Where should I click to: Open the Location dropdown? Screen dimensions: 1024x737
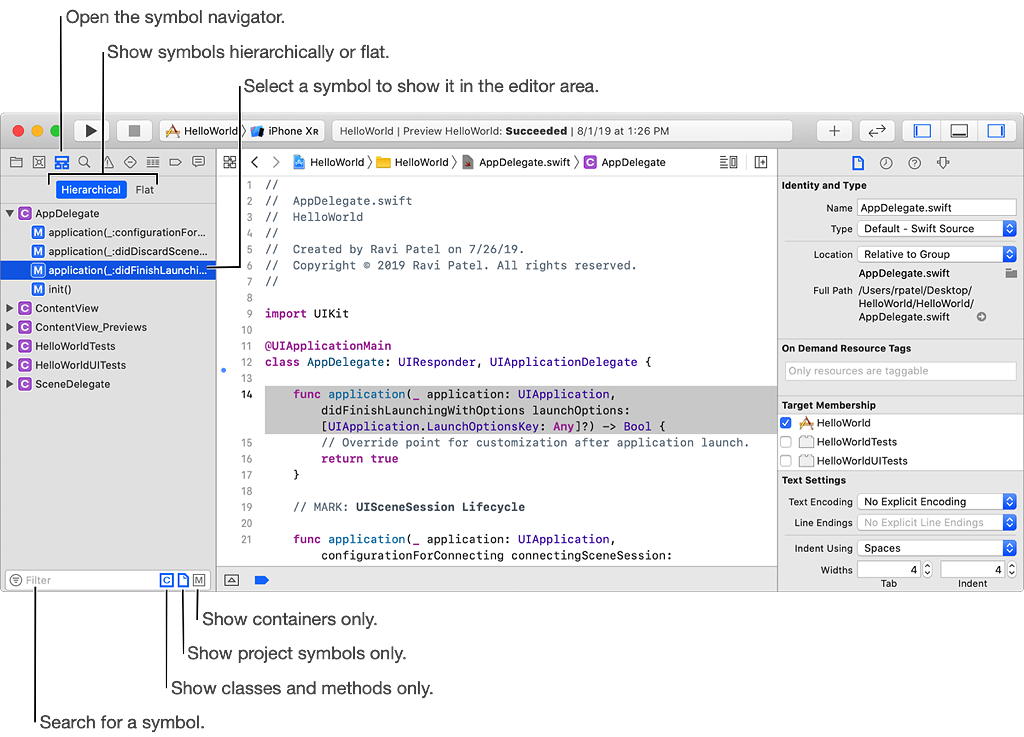pos(936,254)
